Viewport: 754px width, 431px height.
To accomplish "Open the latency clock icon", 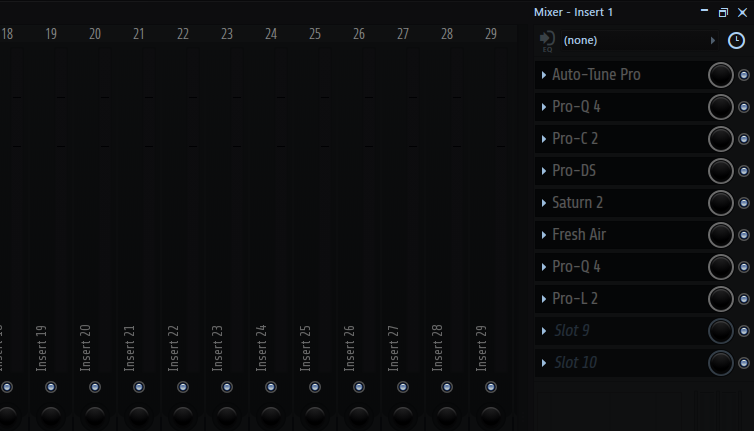I will coord(736,40).
